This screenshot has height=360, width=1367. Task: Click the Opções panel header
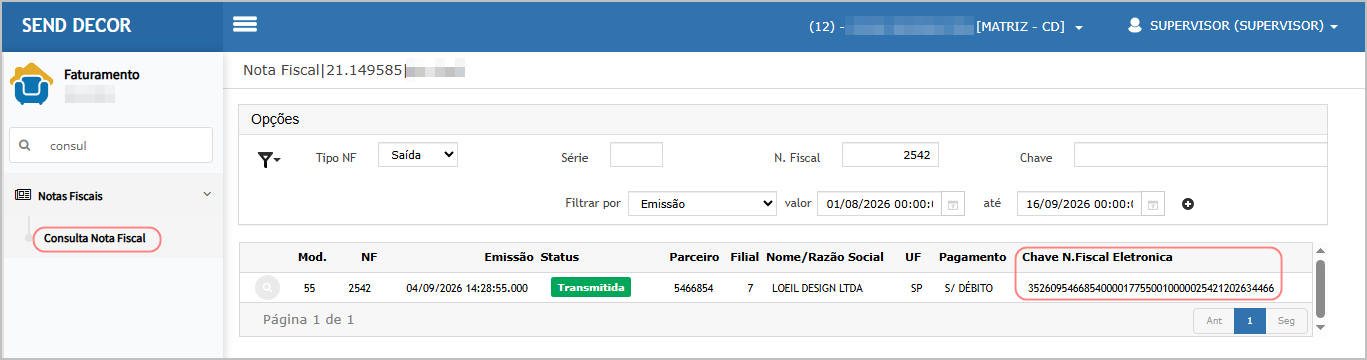(783, 119)
